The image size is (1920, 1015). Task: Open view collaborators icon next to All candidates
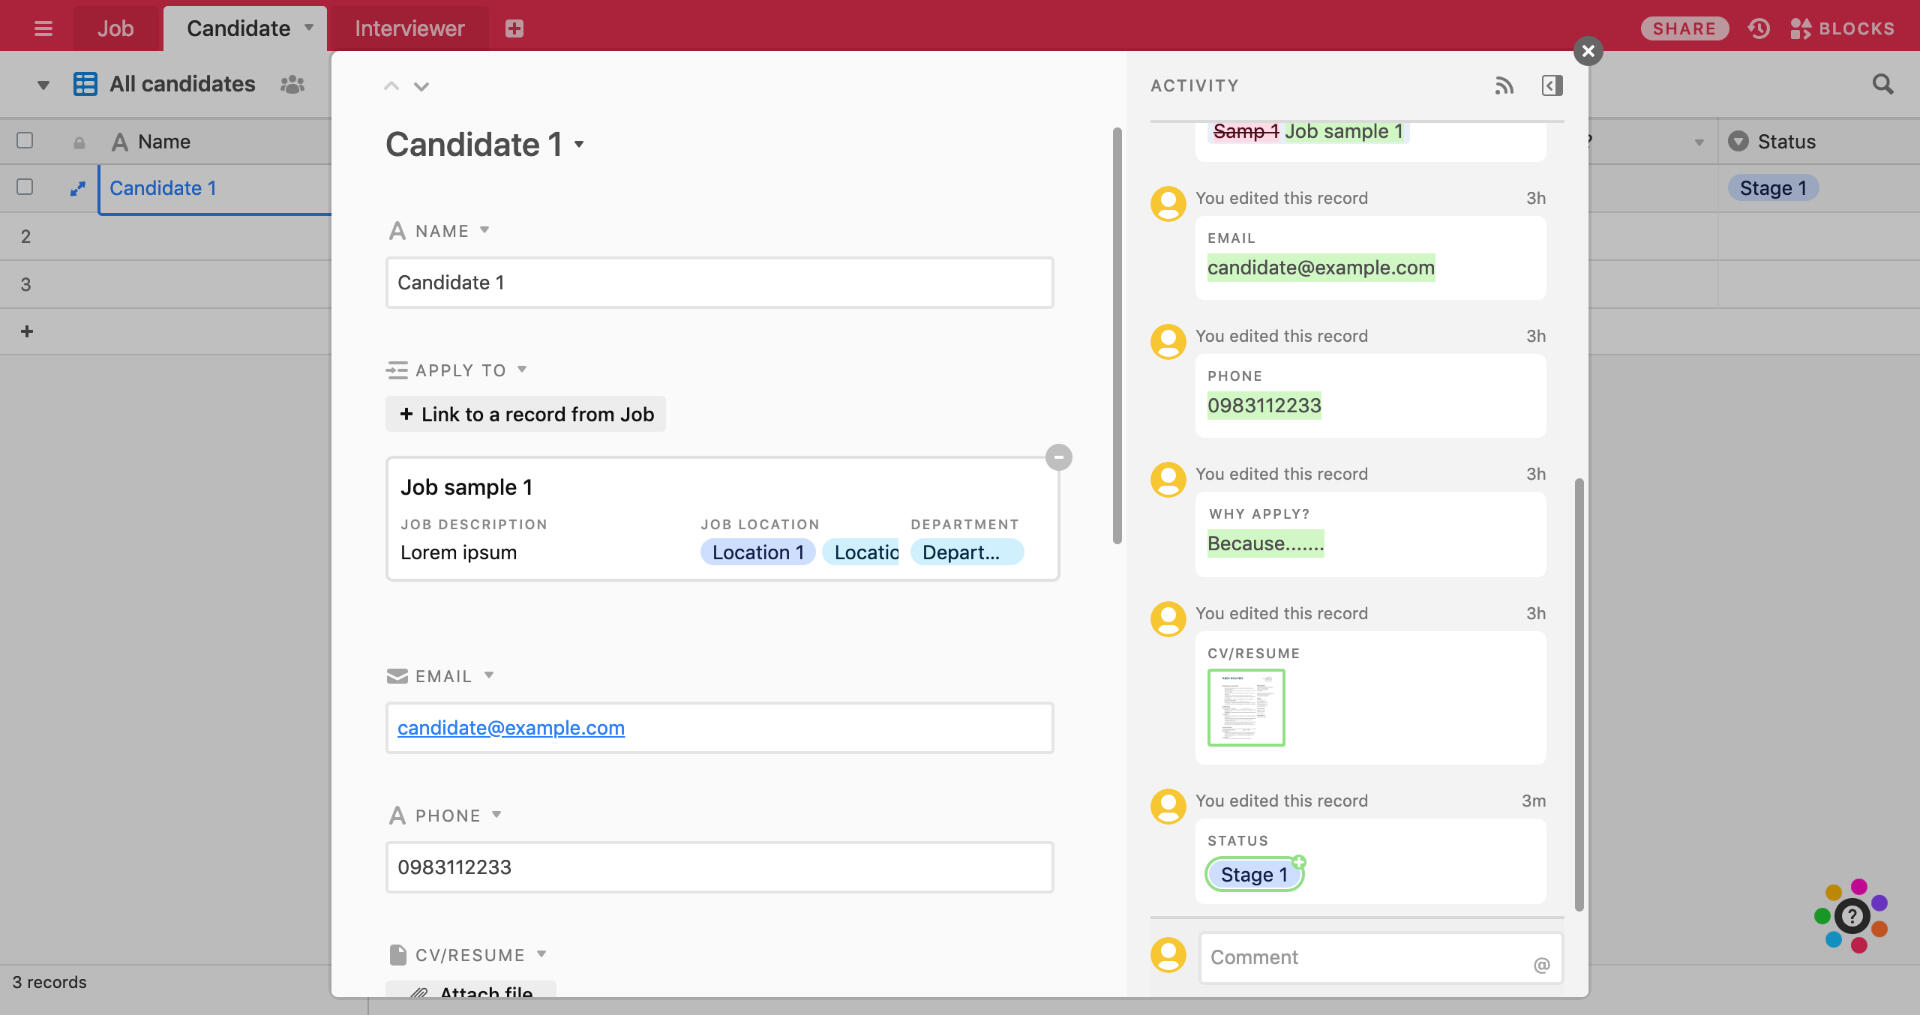coord(291,85)
